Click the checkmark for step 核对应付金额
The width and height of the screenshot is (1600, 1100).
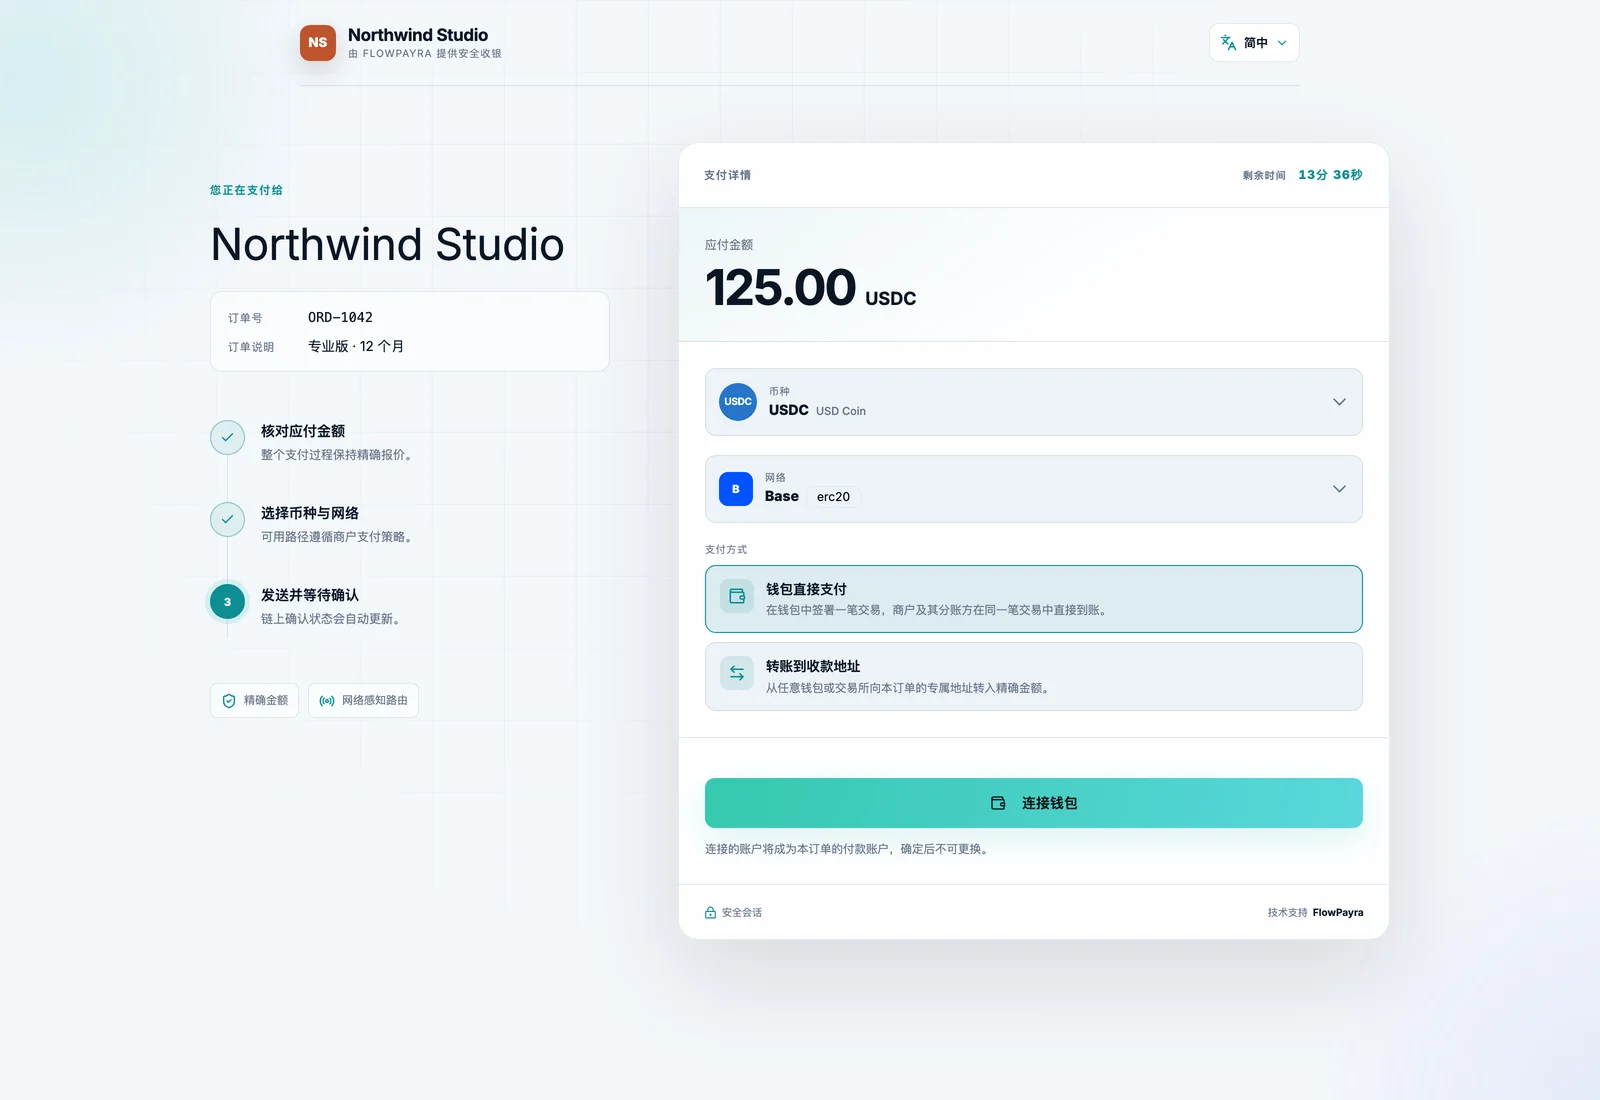tap(227, 438)
